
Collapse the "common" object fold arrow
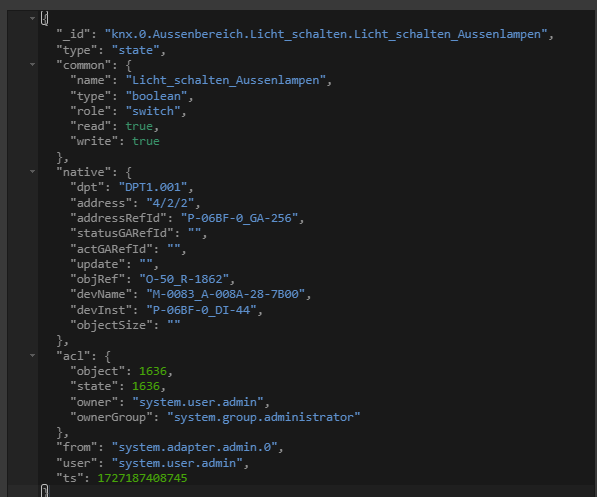(32, 65)
